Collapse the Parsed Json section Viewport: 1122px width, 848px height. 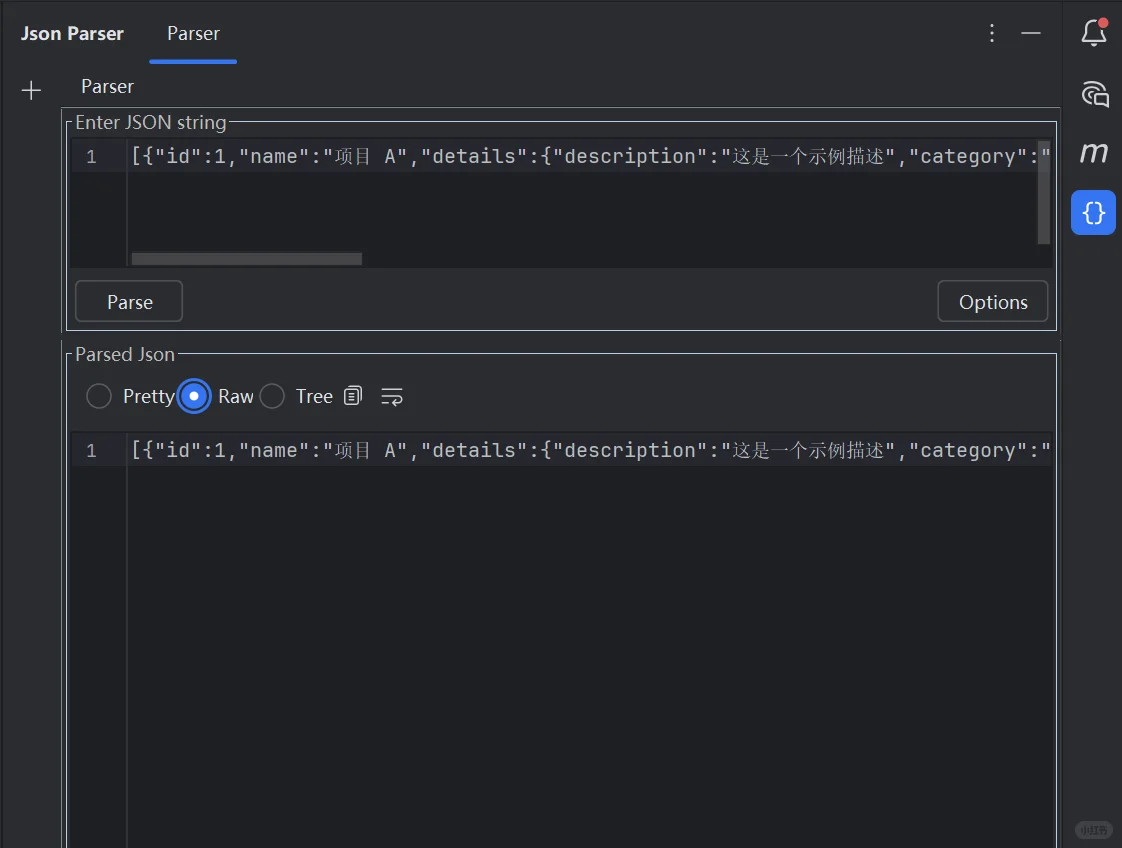pos(124,354)
